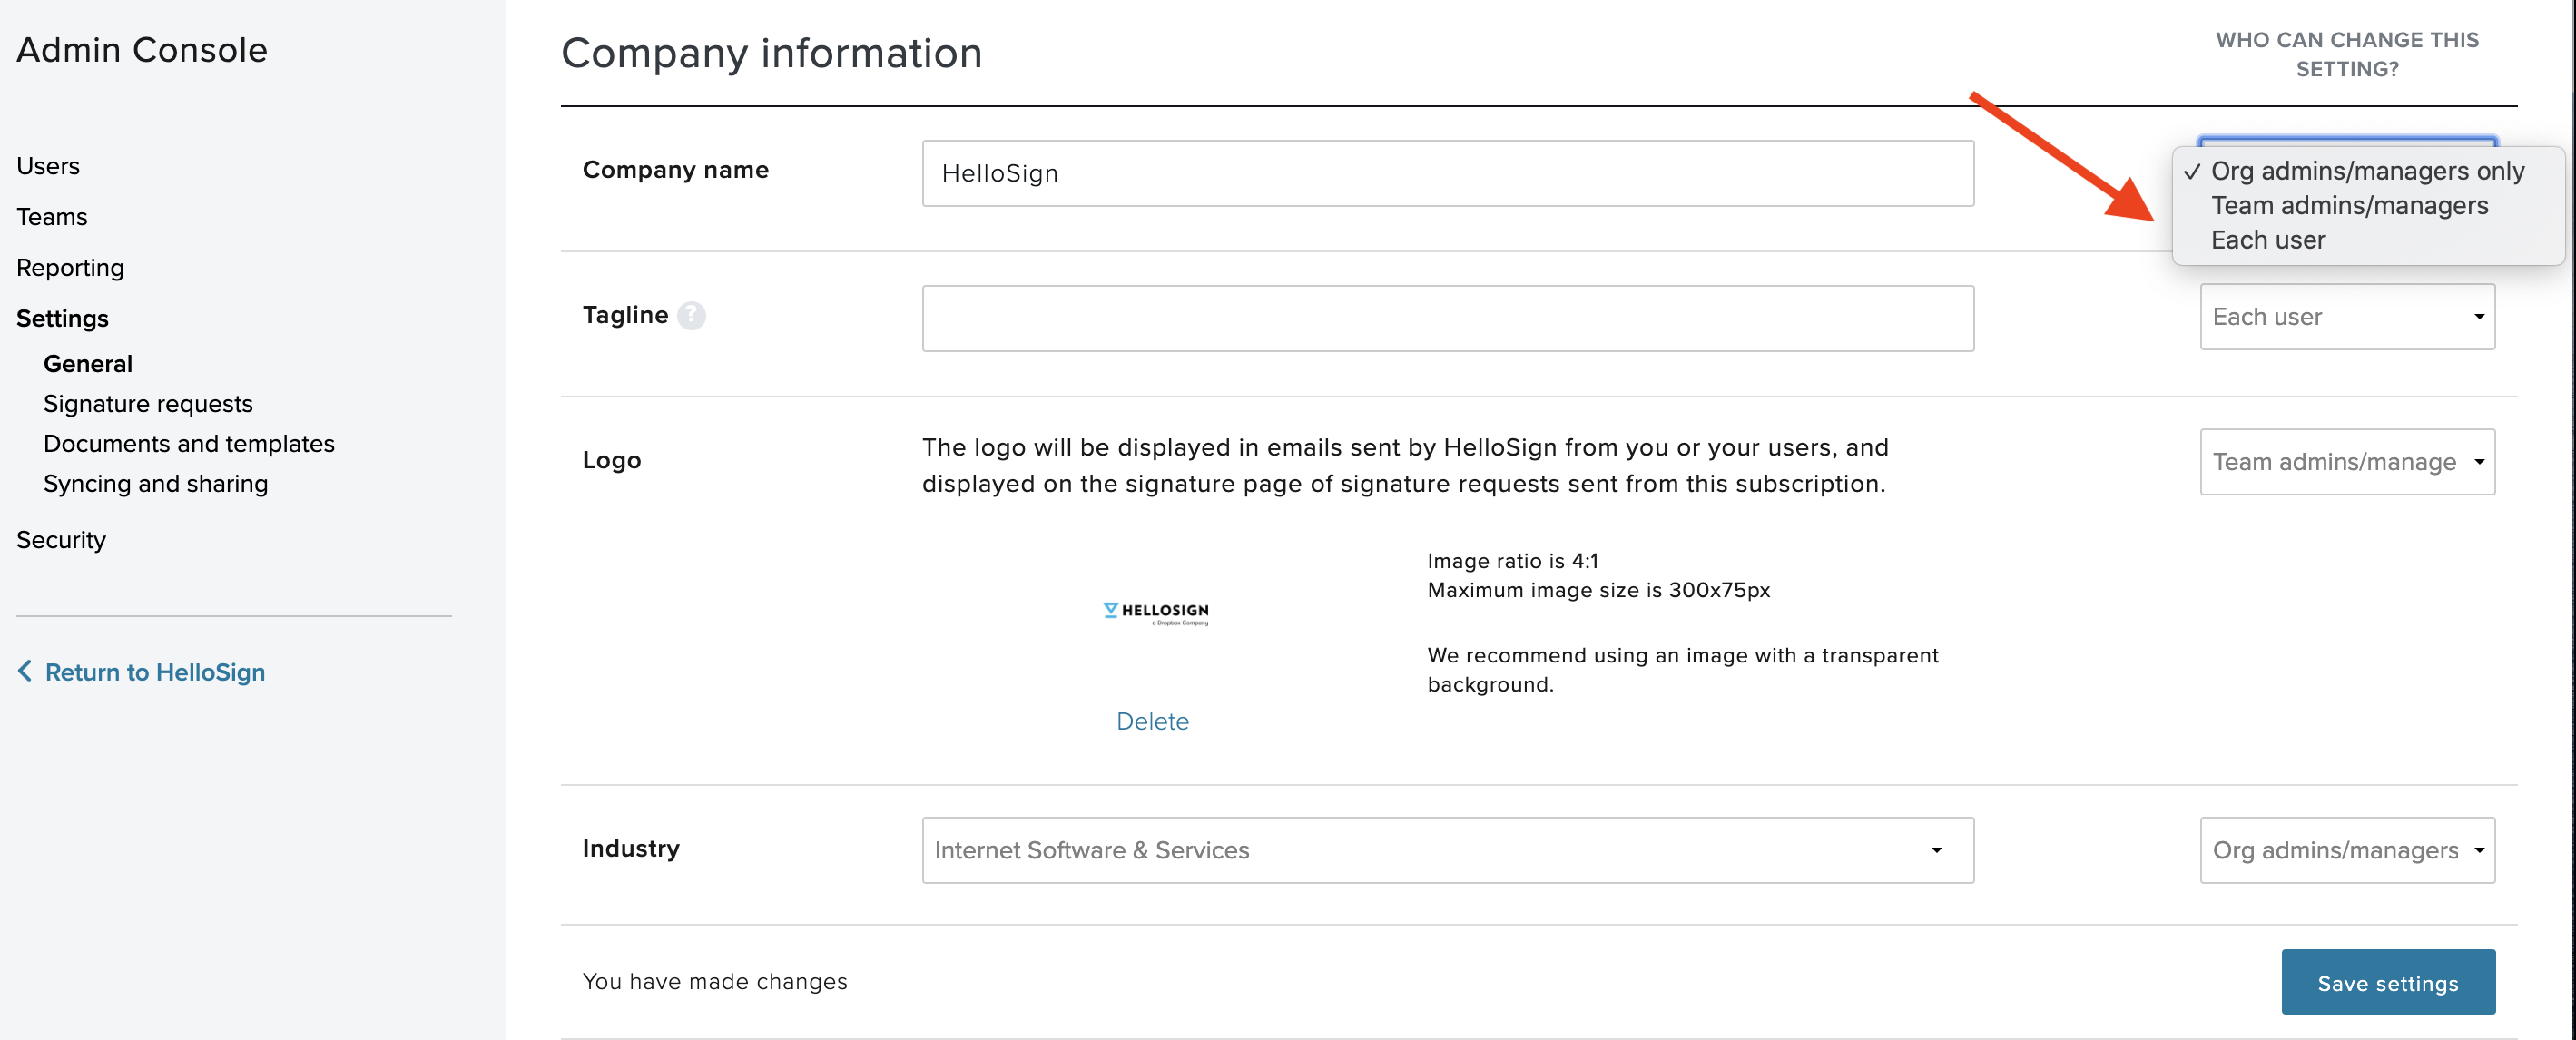The image size is (2576, 1040).
Task: Open Industry permission dropdown Org admins/managers
Action: coord(2347,850)
